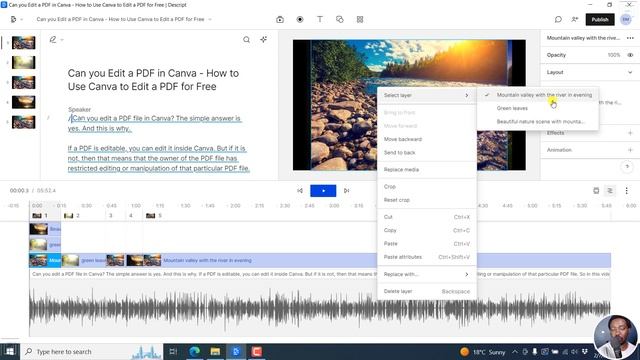Select the green leaves clip on timeline

tap(84, 260)
